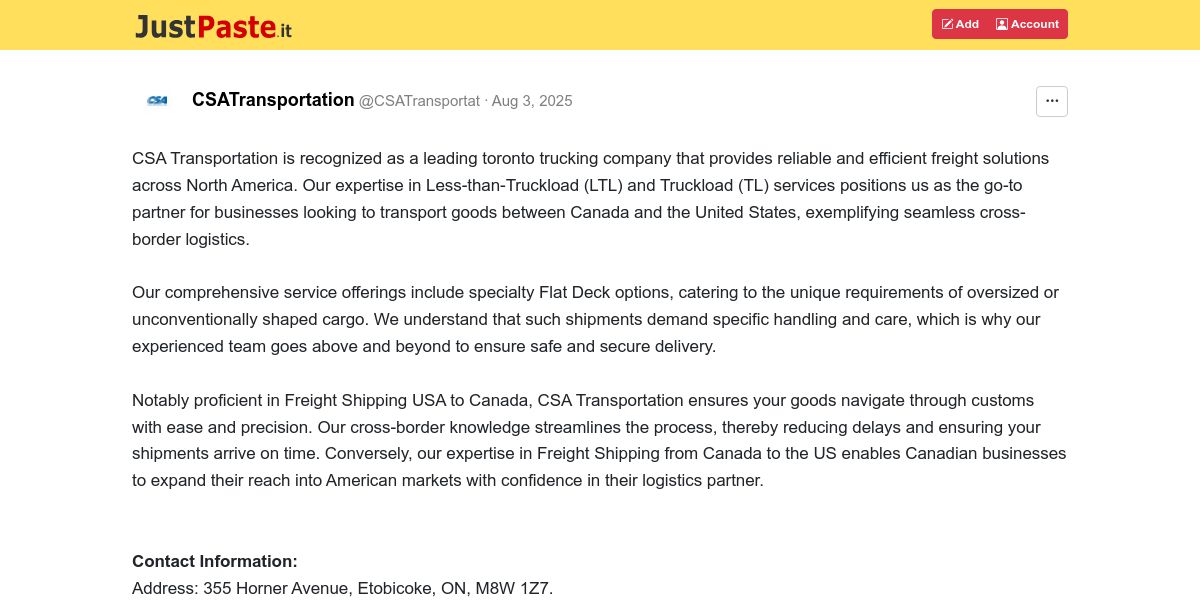The width and height of the screenshot is (1200, 600).
Task: Click the @CSATransportat handle
Action: point(419,101)
